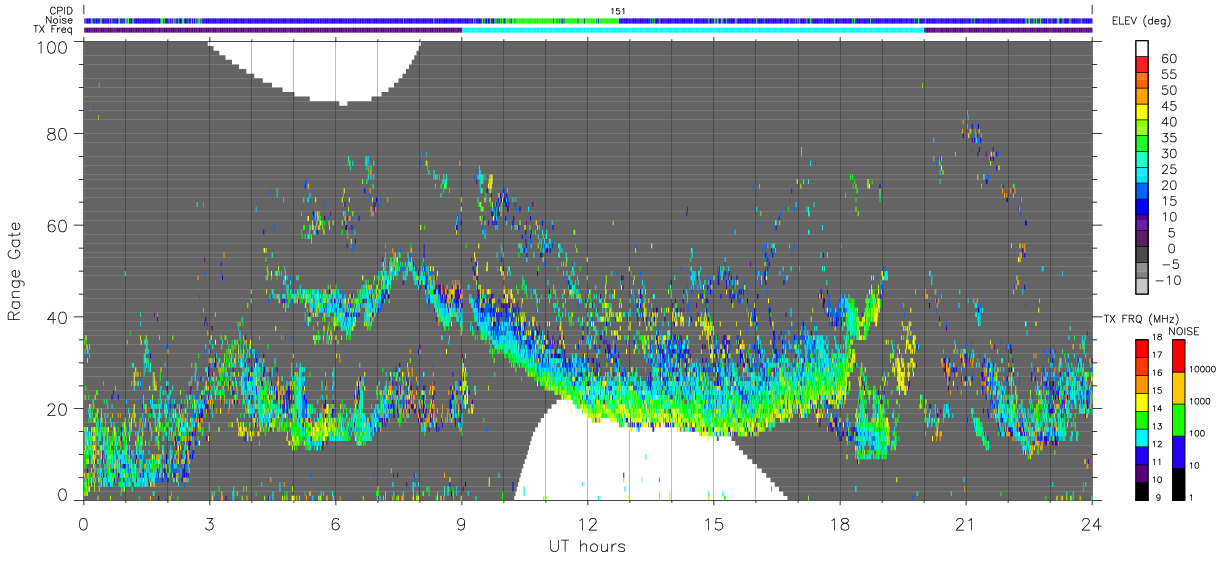
Task: Click the Range Gate axis title
Action: pos(15,270)
